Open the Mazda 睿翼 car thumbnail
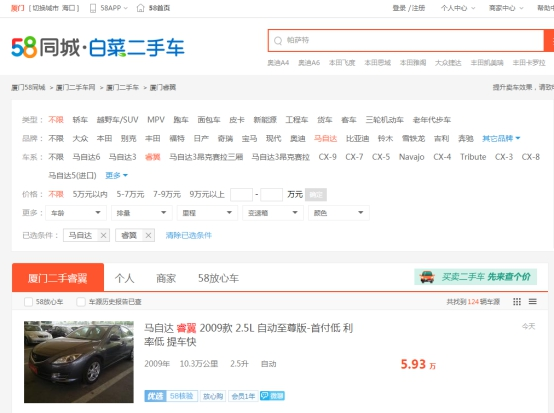 (x=79, y=362)
